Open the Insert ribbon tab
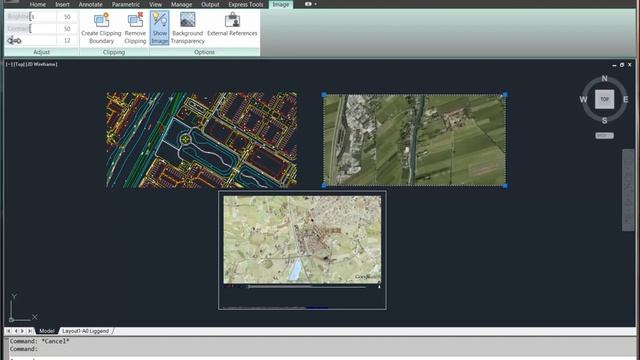Screen dimensions: 640x360 [x=62, y=4]
